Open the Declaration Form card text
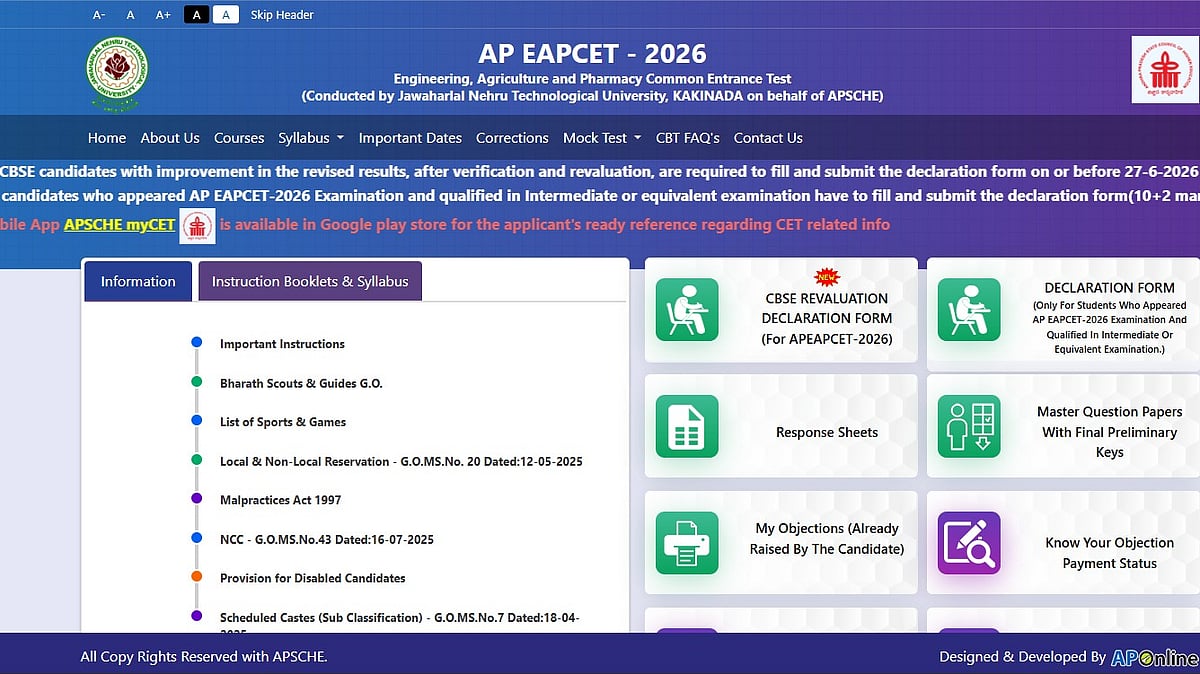This screenshot has height=674, width=1200. click(x=1110, y=318)
